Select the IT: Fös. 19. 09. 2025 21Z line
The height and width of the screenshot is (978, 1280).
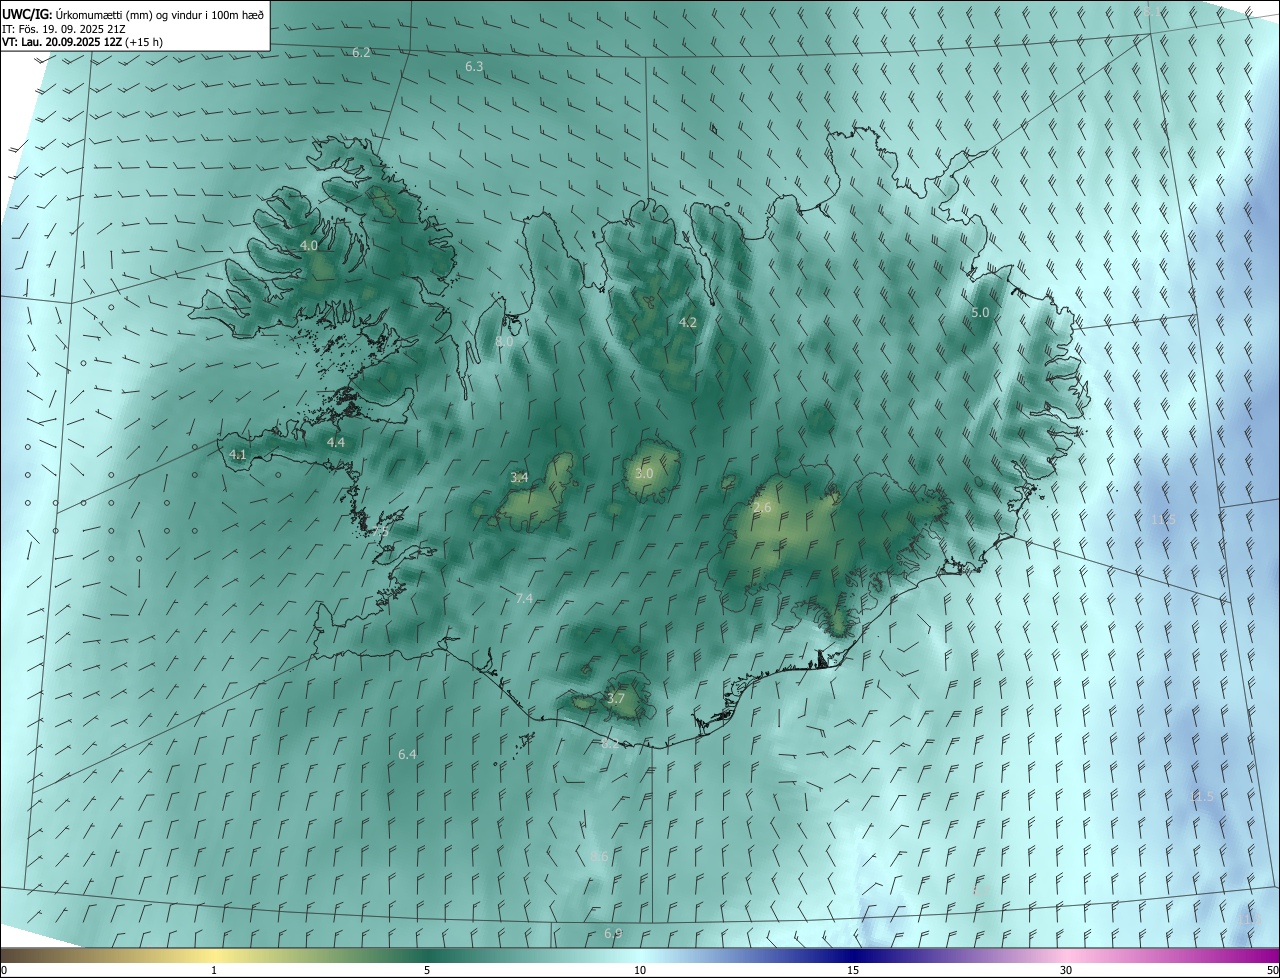63,29
